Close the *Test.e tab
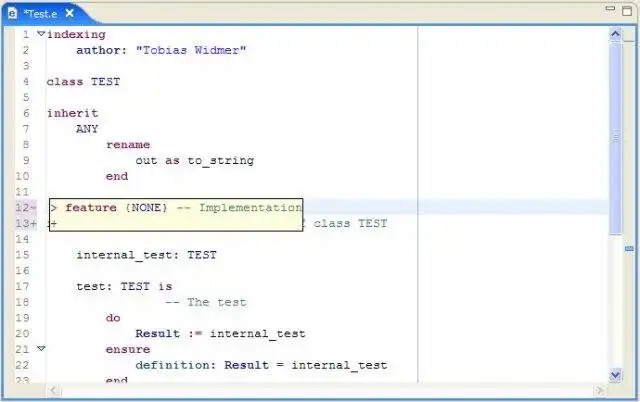This screenshot has width=640, height=402. 70,13
